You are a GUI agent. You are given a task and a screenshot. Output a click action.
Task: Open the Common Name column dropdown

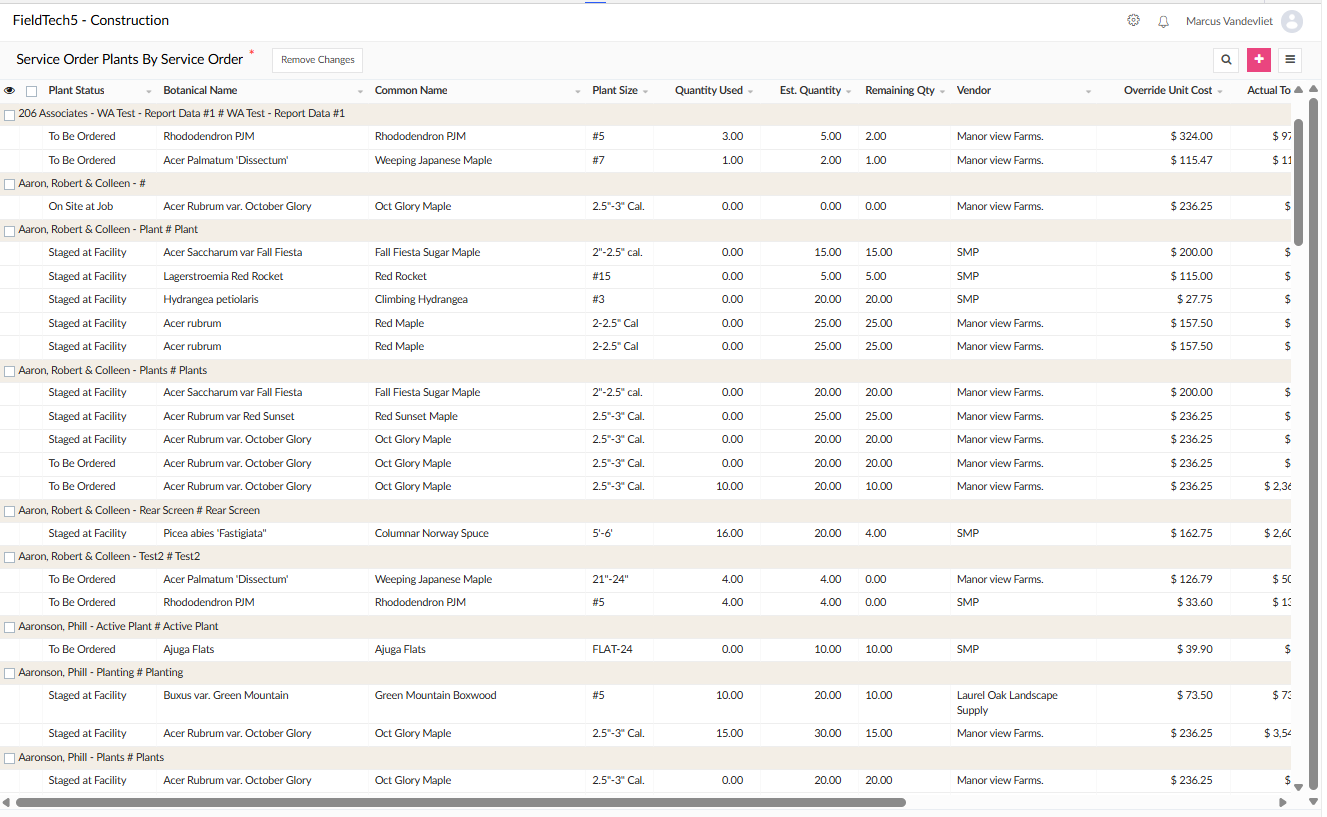point(578,92)
